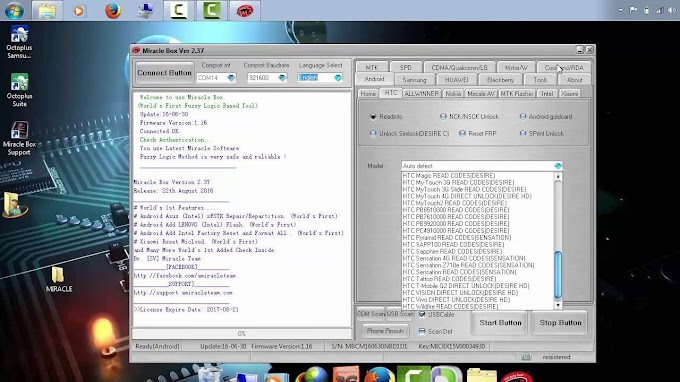680x382 pixels.
Task: Click the Miracle Box title bar icon
Action: (x=136, y=50)
